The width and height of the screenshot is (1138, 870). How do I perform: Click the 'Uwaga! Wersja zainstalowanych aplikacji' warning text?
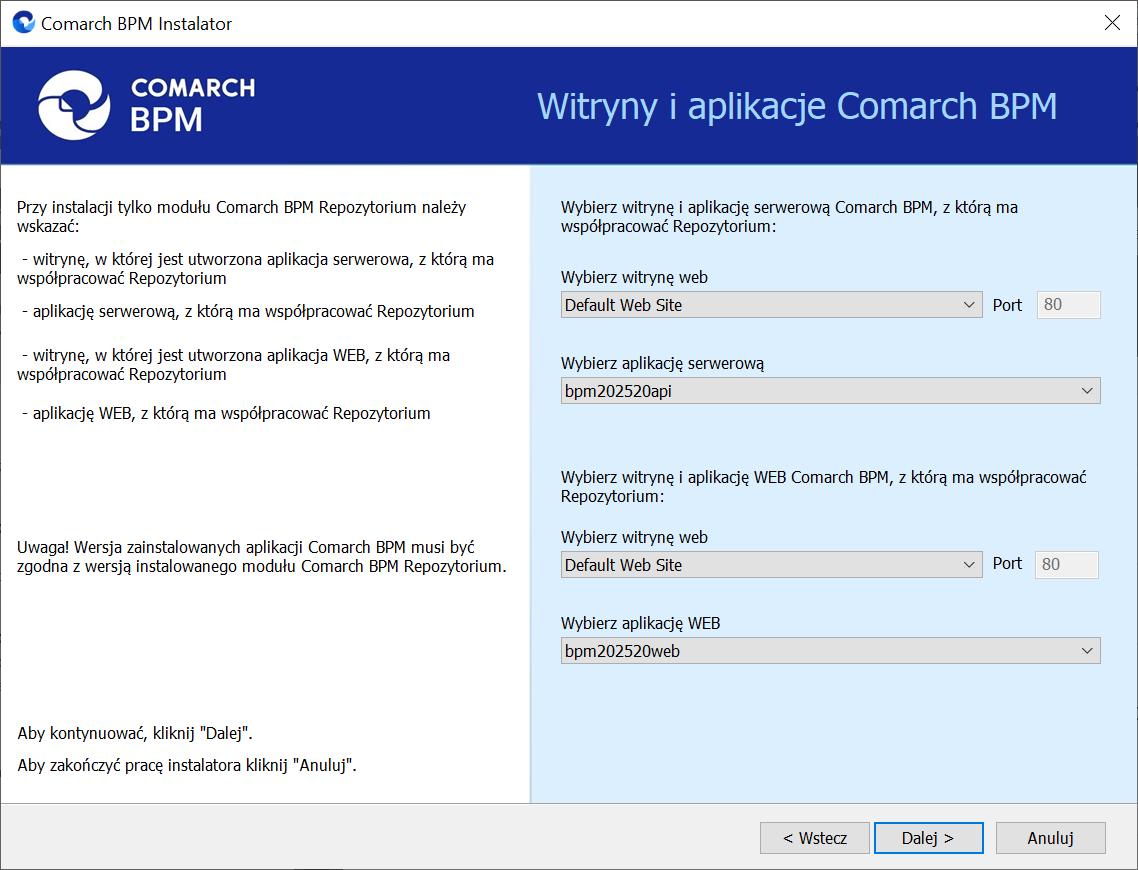261,557
